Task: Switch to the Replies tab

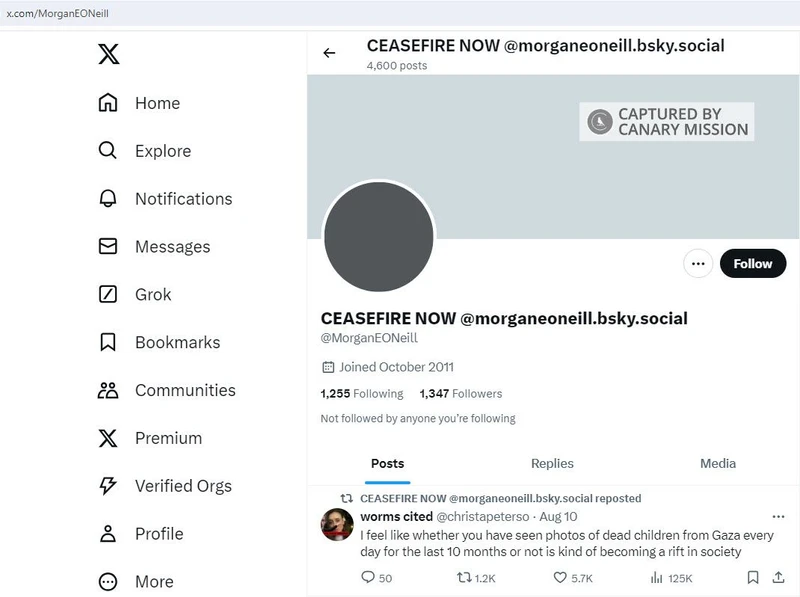Action: [x=552, y=464]
